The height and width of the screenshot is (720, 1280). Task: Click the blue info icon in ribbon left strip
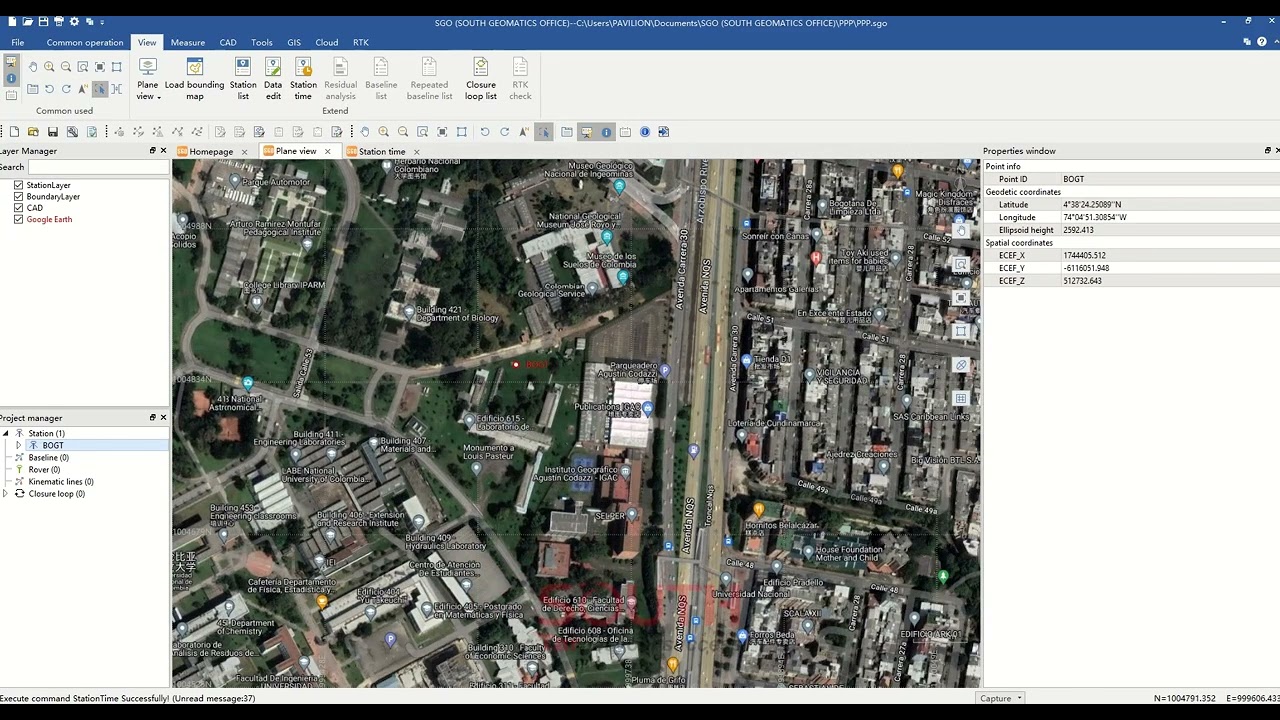pos(11,78)
